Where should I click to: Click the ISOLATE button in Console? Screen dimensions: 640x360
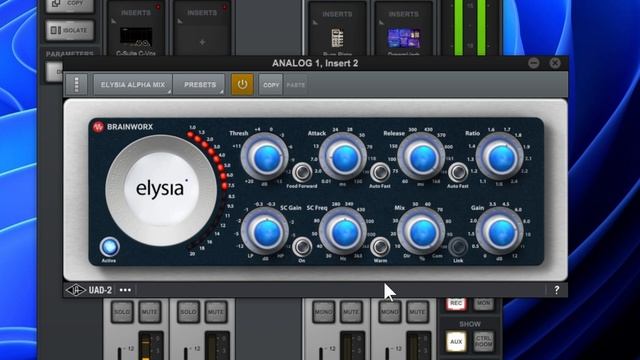pyautogui.click(x=69, y=30)
